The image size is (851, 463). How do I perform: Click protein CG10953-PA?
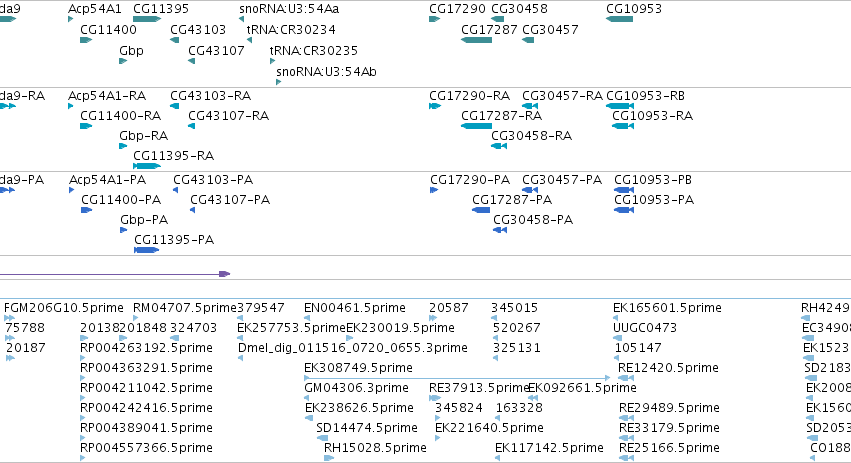[654, 200]
